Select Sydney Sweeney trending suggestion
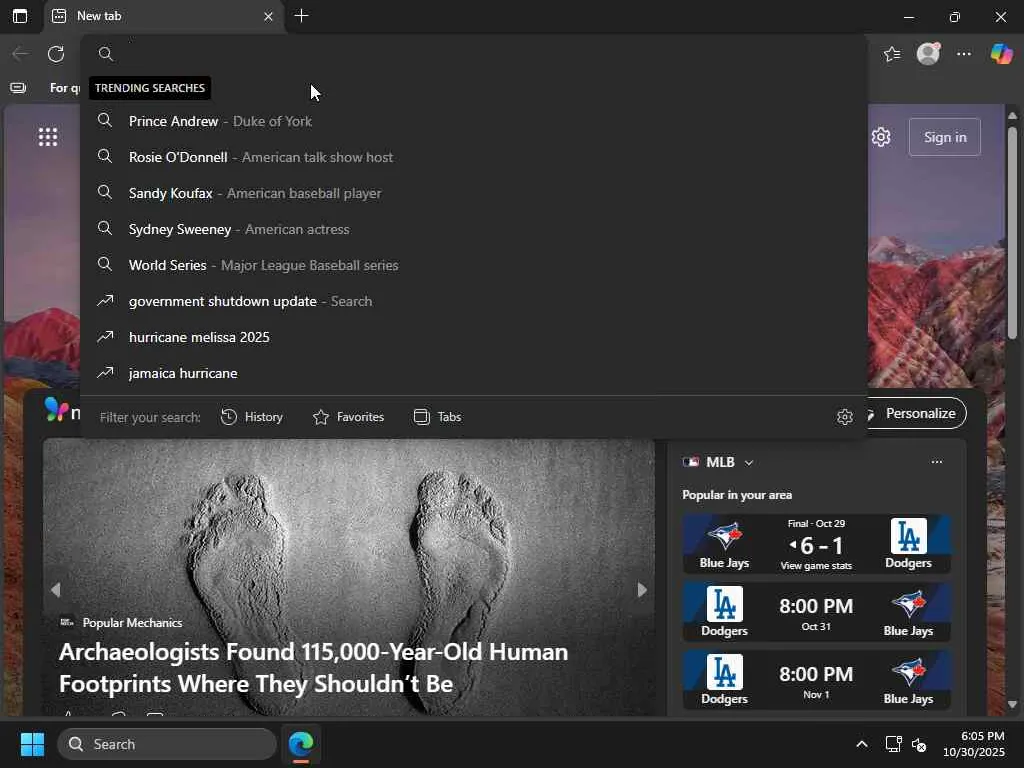Screen dimensions: 1024x768 click(x=473, y=229)
